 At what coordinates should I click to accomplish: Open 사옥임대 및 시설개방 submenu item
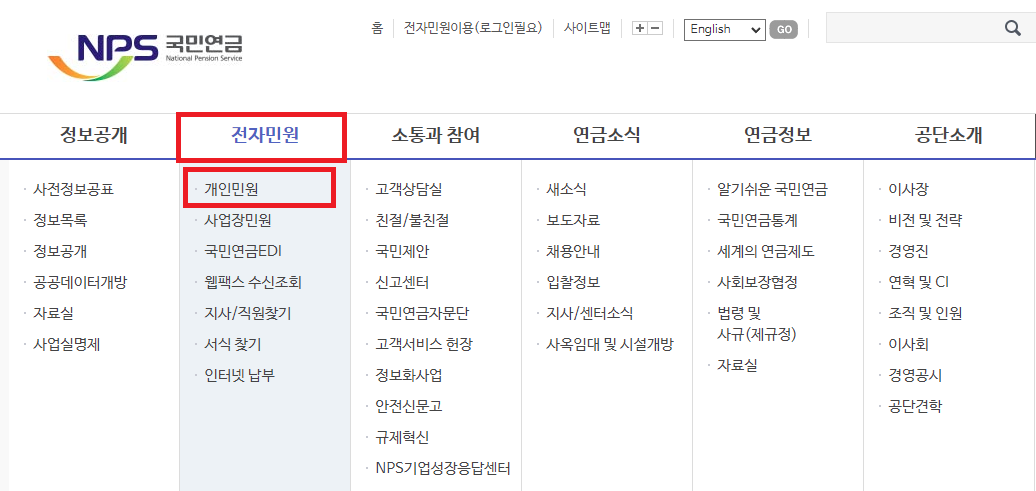(610, 344)
